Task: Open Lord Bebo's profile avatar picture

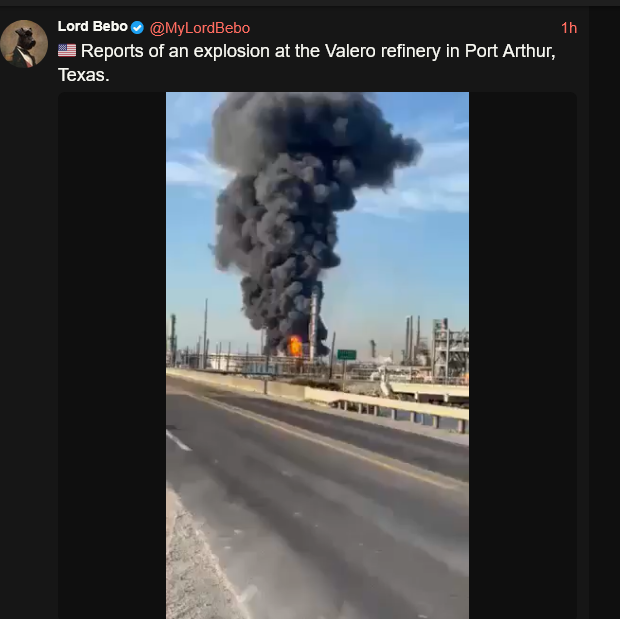Action: [x=24, y=44]
